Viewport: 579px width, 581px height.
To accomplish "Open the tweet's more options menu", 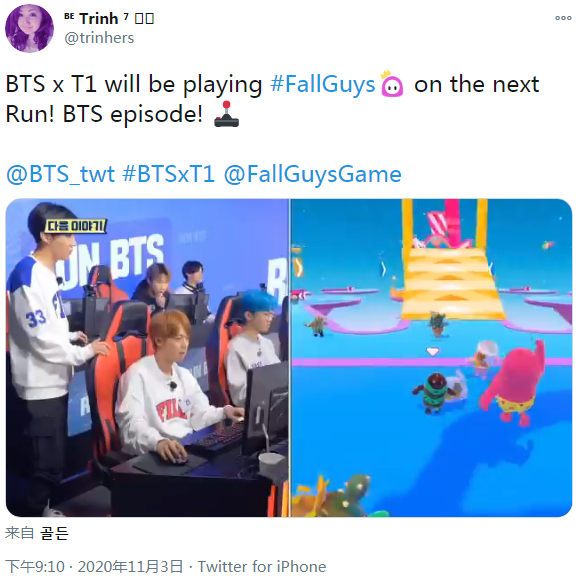I will [563, 18].
